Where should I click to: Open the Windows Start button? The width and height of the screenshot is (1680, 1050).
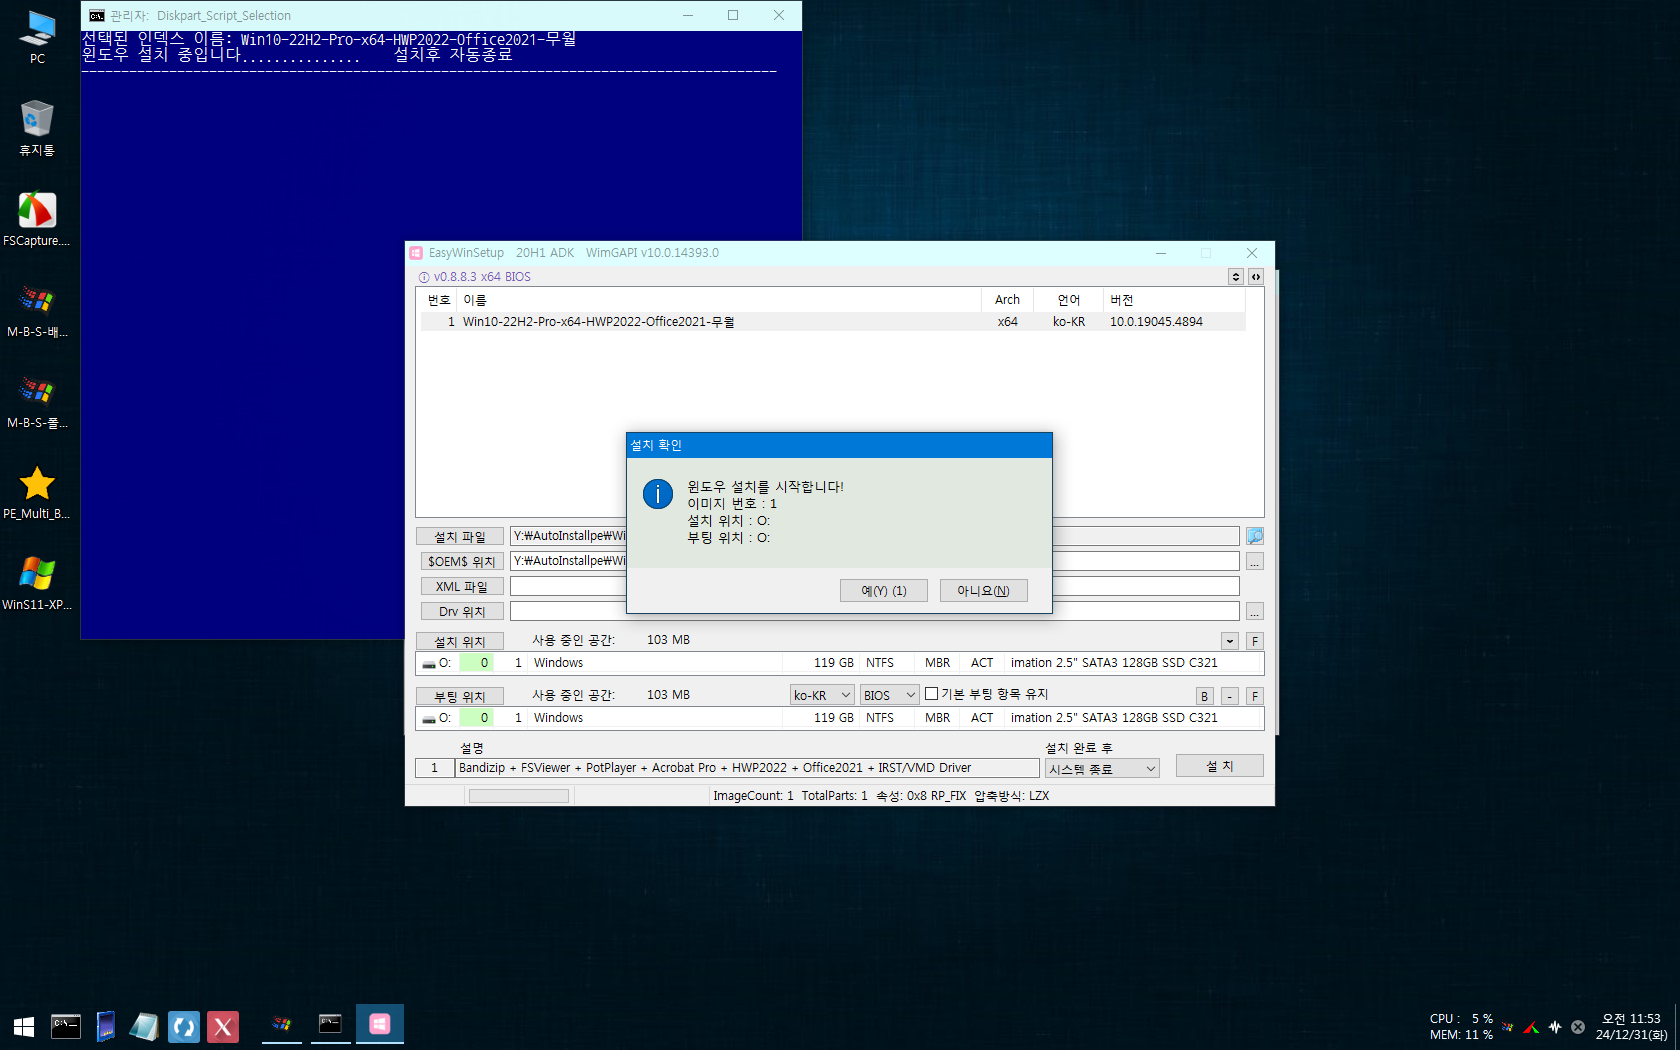[24, 1026]
